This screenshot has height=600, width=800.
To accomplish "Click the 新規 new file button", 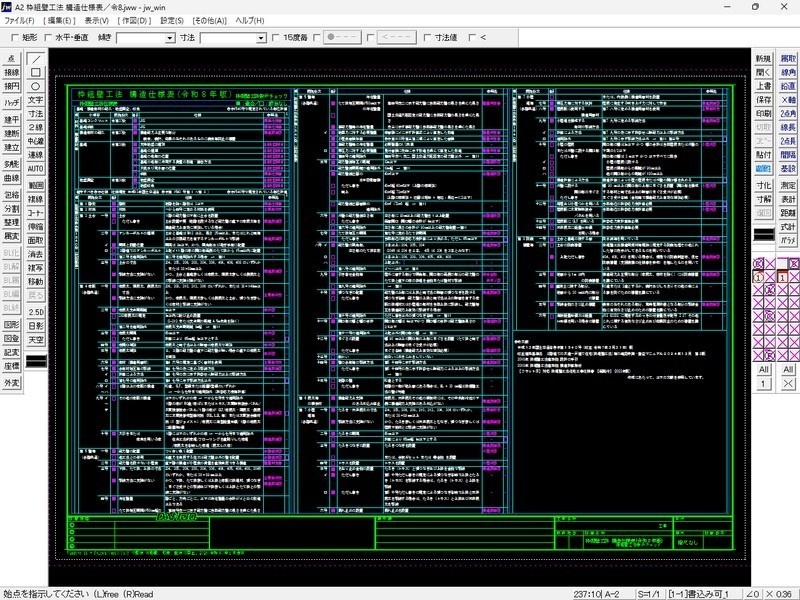I will click(763, 59).
